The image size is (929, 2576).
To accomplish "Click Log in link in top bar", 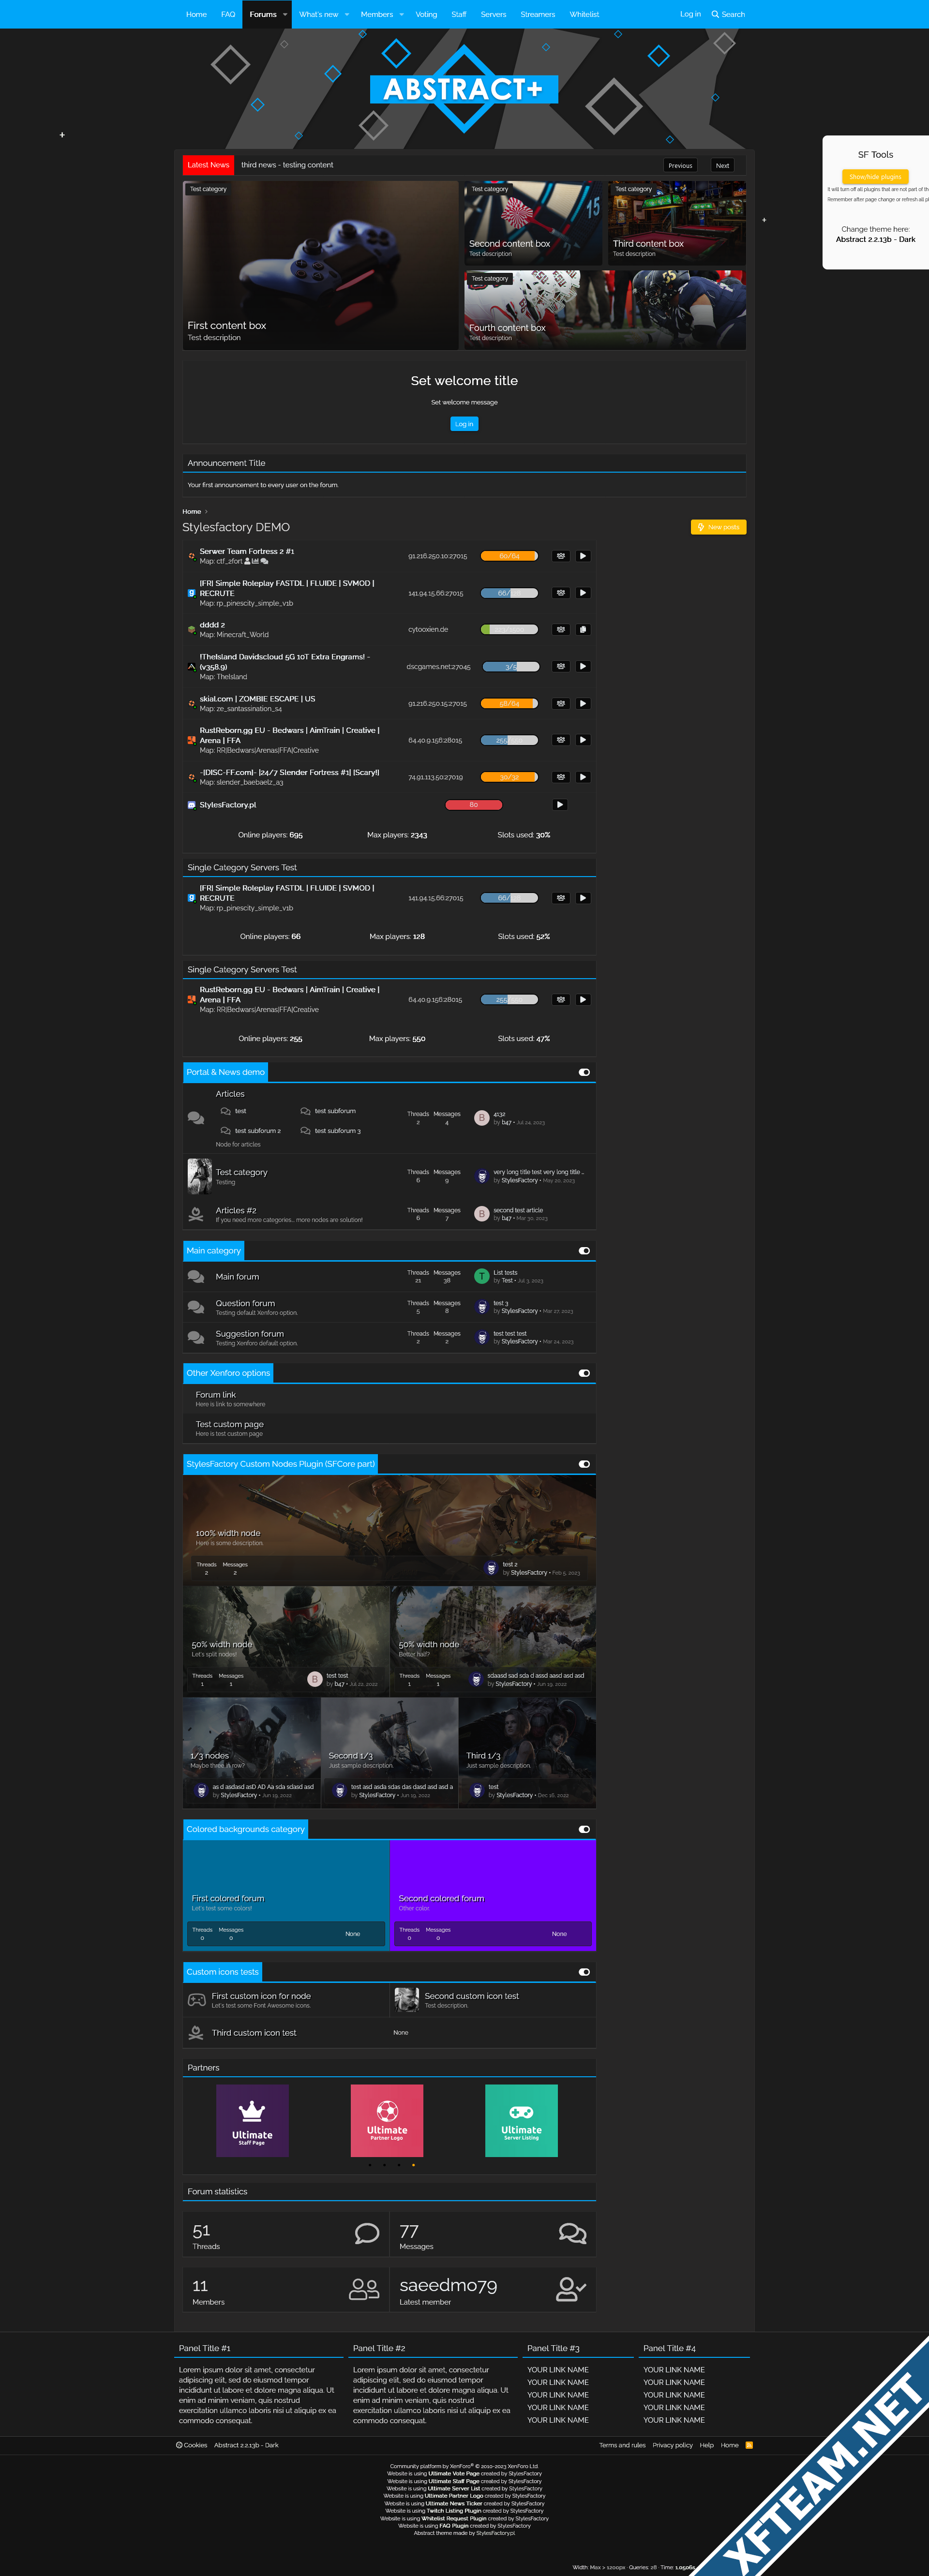I will click(690, 14).
